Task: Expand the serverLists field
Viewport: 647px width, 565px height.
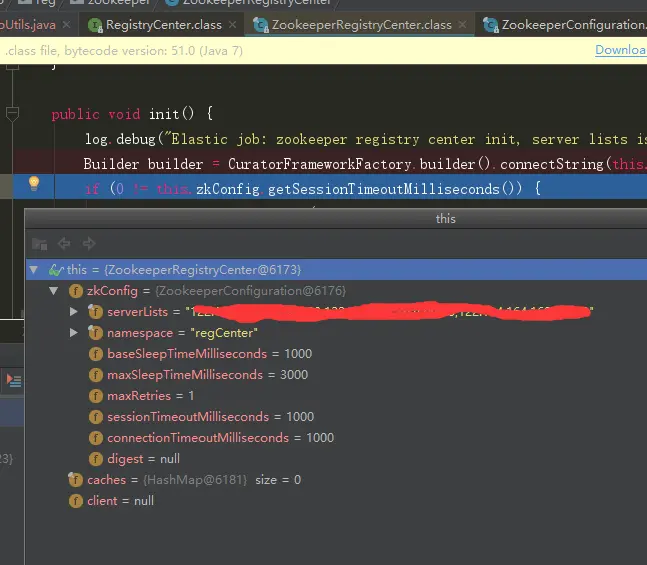Action: [73, 312]
